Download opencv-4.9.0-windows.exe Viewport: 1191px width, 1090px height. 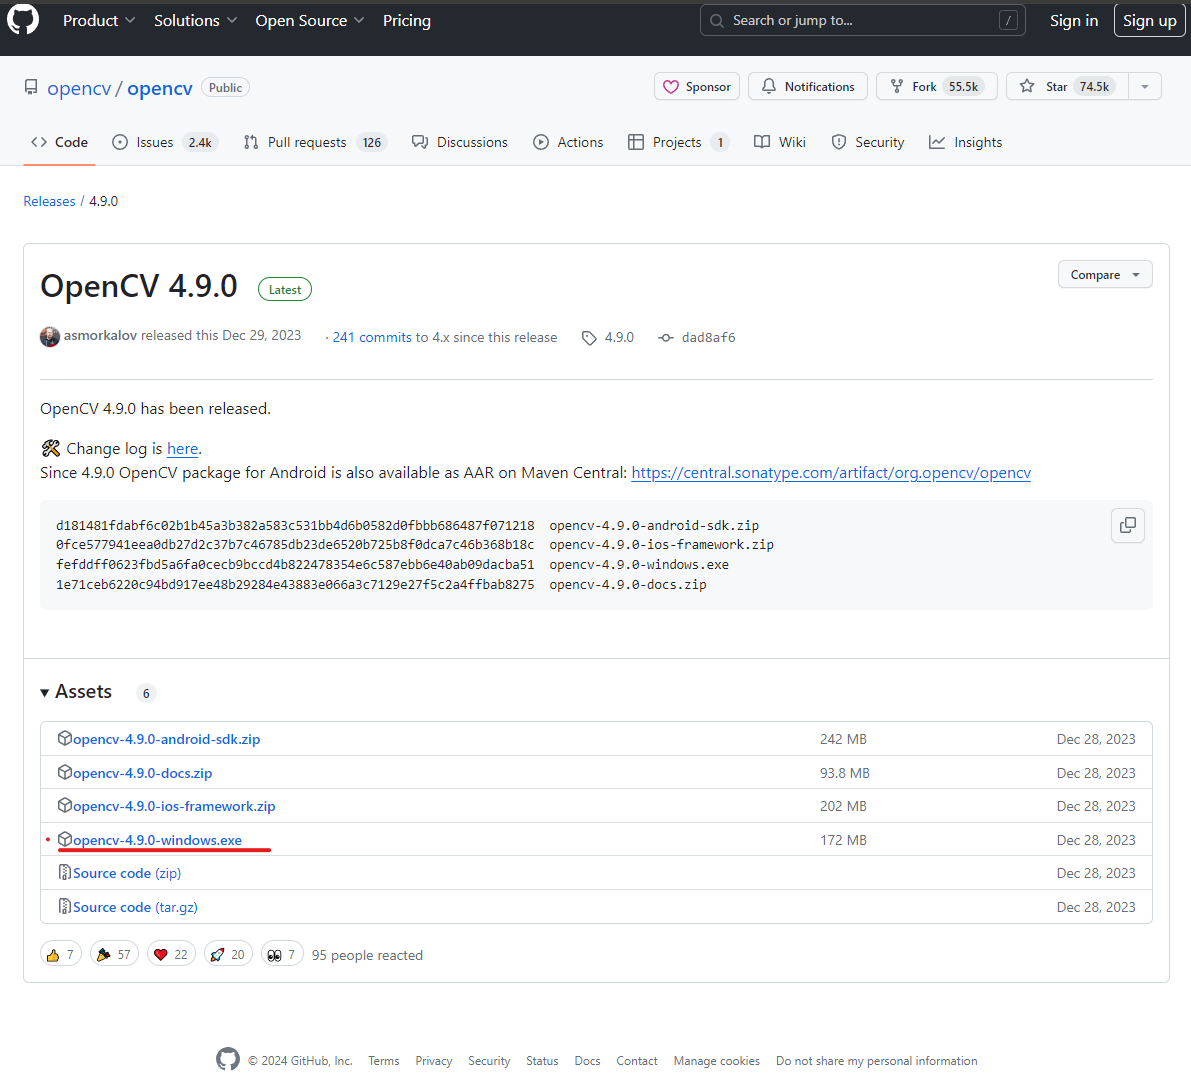click(x=157, y=840)
